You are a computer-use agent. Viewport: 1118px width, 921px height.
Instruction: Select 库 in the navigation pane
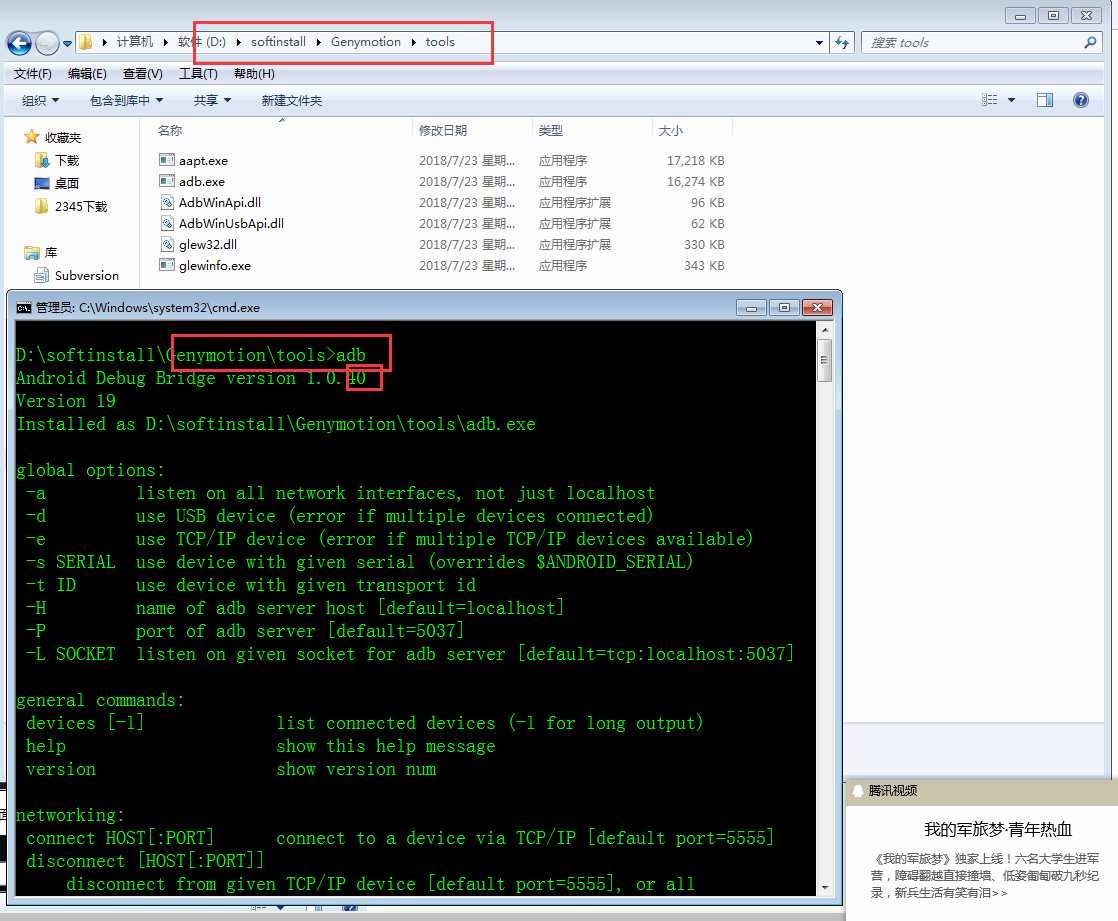coord(51,252)
